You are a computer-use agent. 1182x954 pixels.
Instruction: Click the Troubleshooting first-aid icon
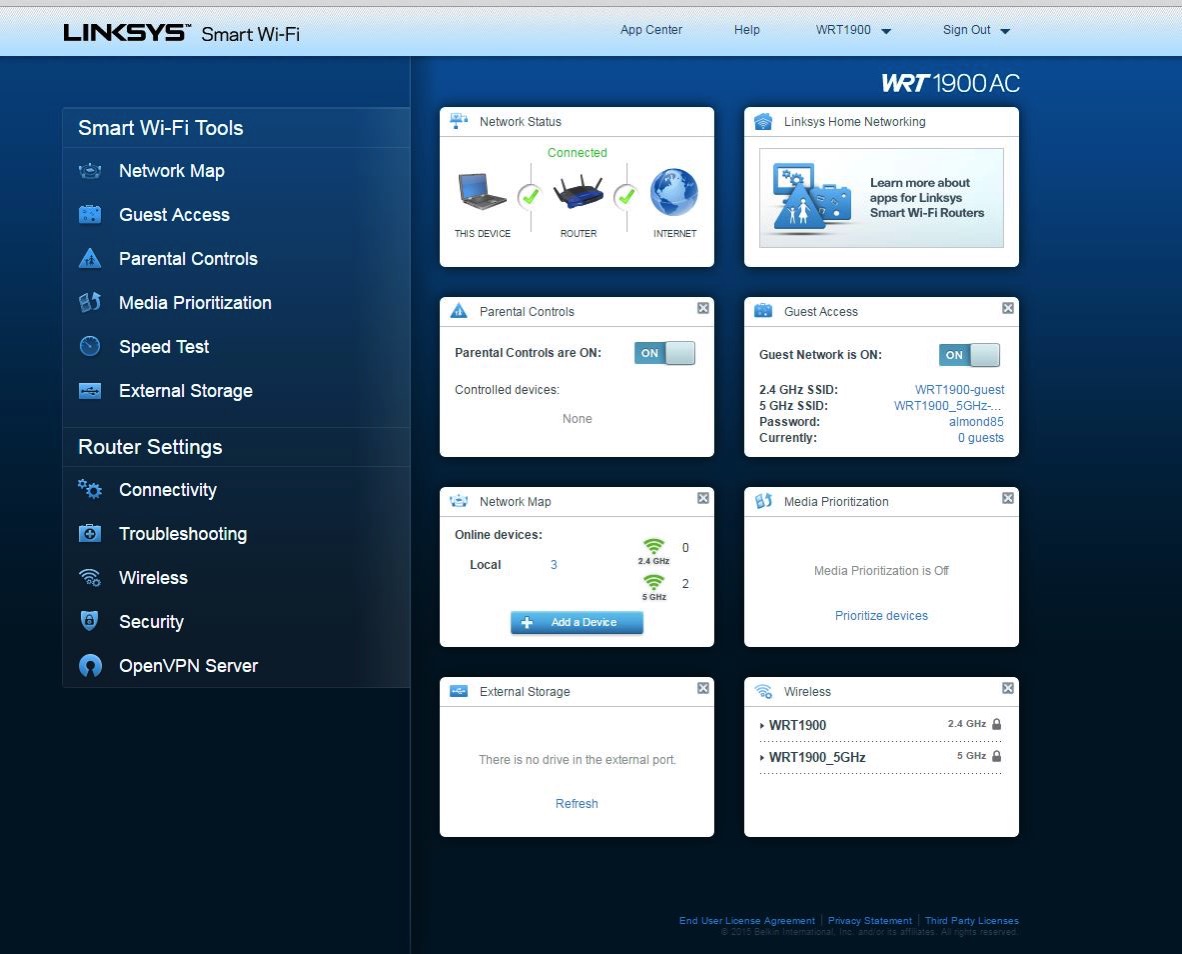(90, 534)
